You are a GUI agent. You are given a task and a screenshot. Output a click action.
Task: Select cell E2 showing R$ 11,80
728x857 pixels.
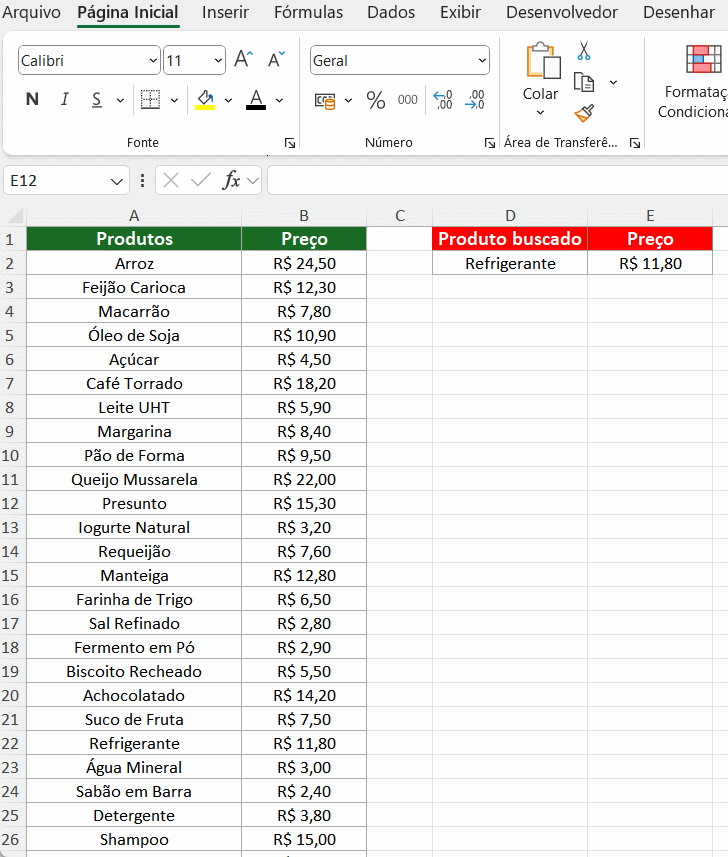coord(650,263)
